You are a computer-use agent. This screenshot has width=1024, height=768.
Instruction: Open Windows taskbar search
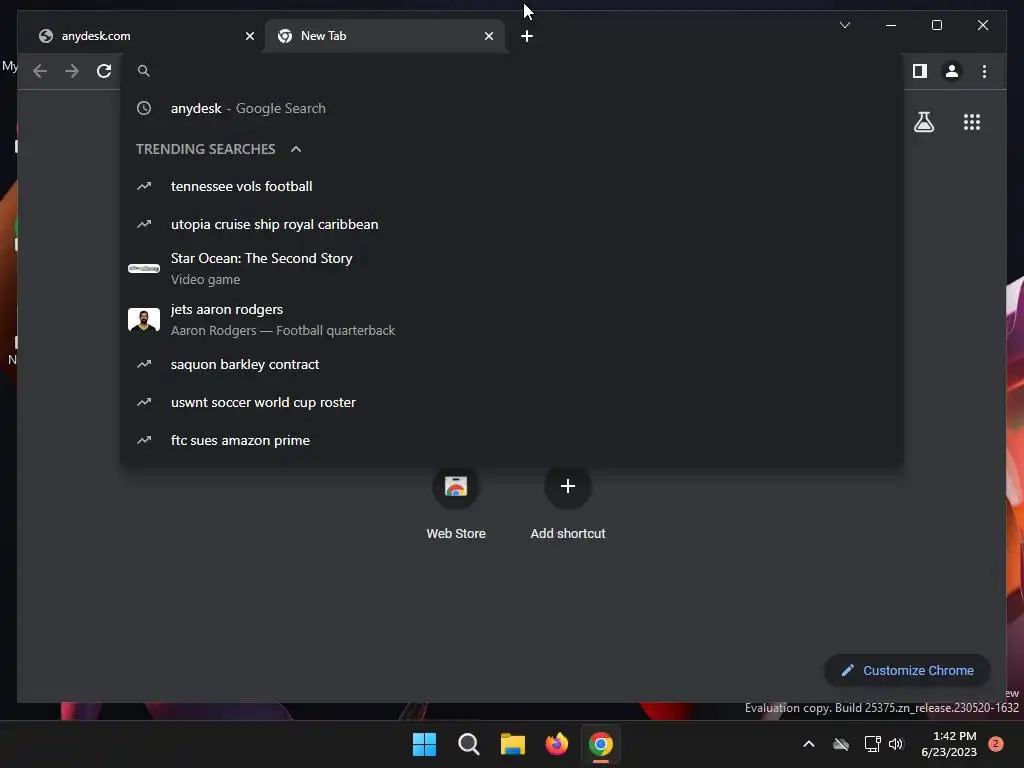(468, 744)
